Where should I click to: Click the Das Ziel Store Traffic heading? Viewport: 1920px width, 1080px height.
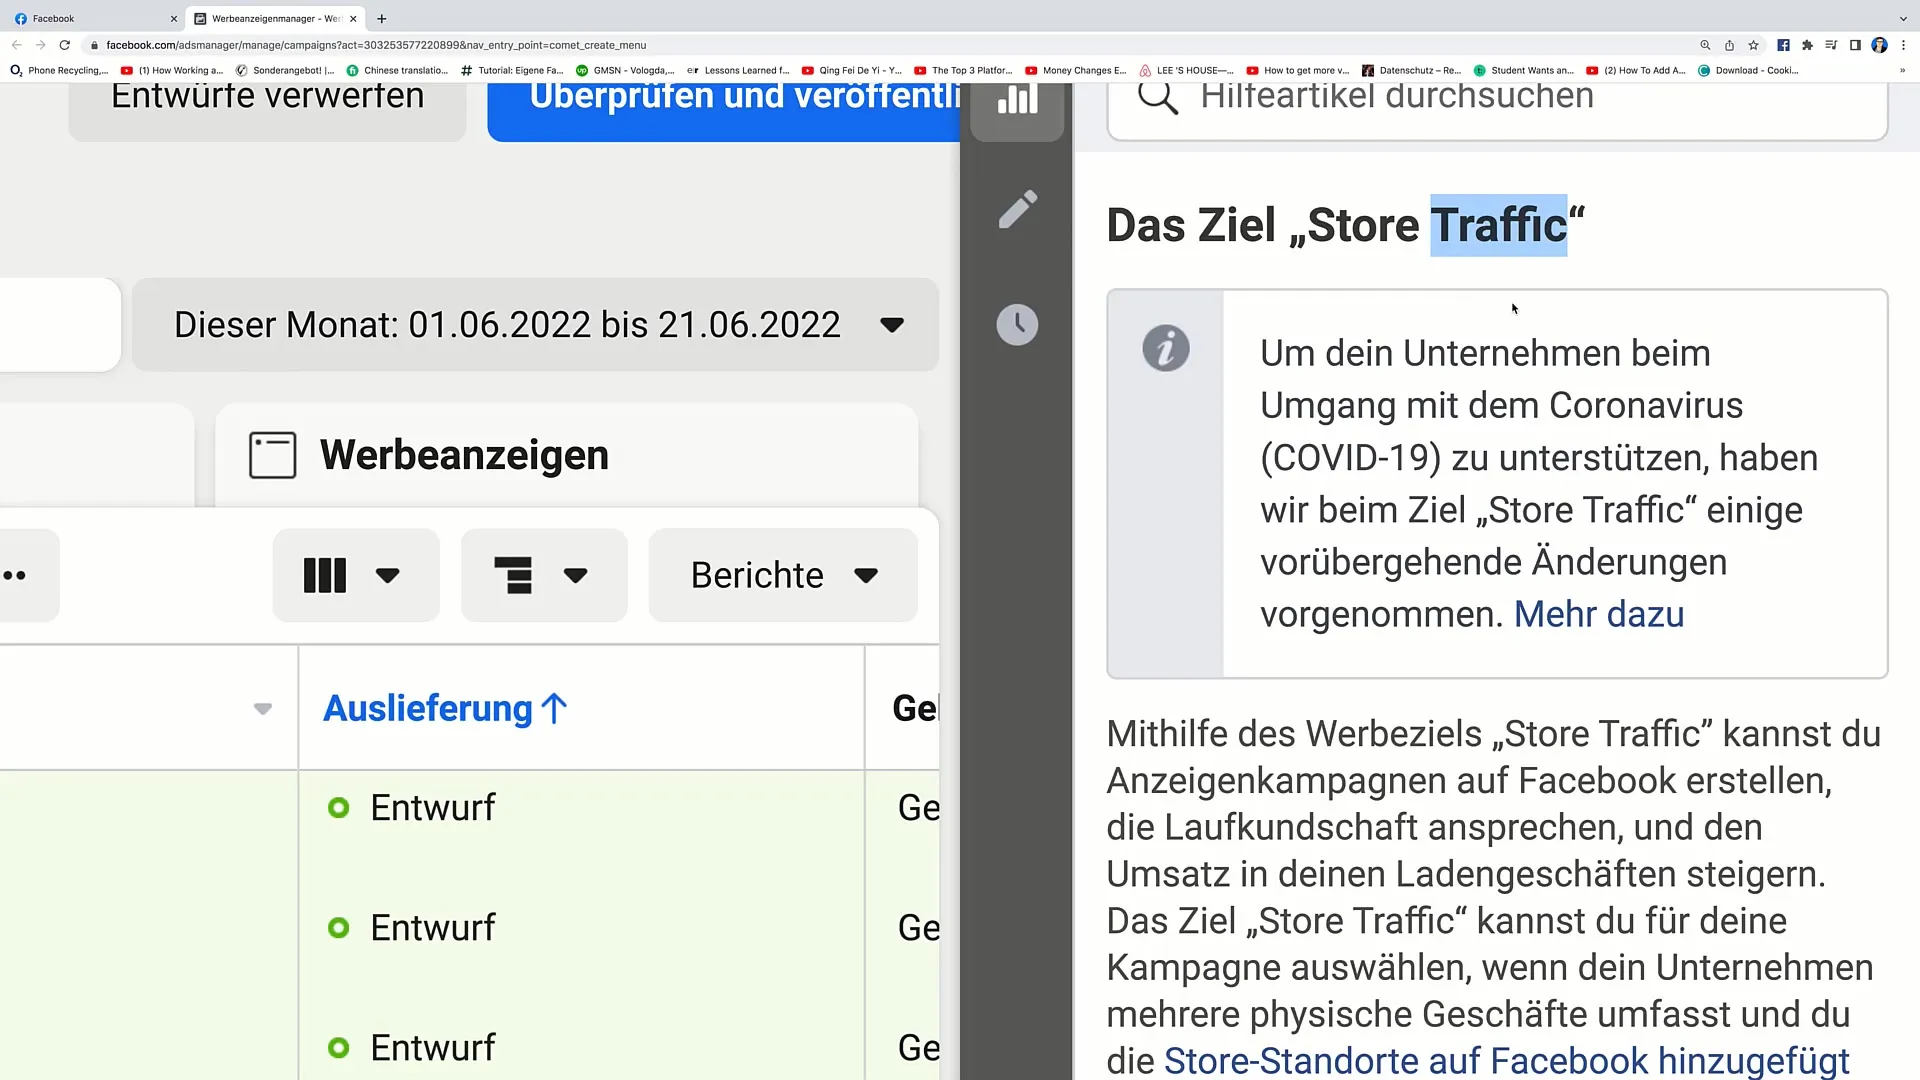(1346, 225)
